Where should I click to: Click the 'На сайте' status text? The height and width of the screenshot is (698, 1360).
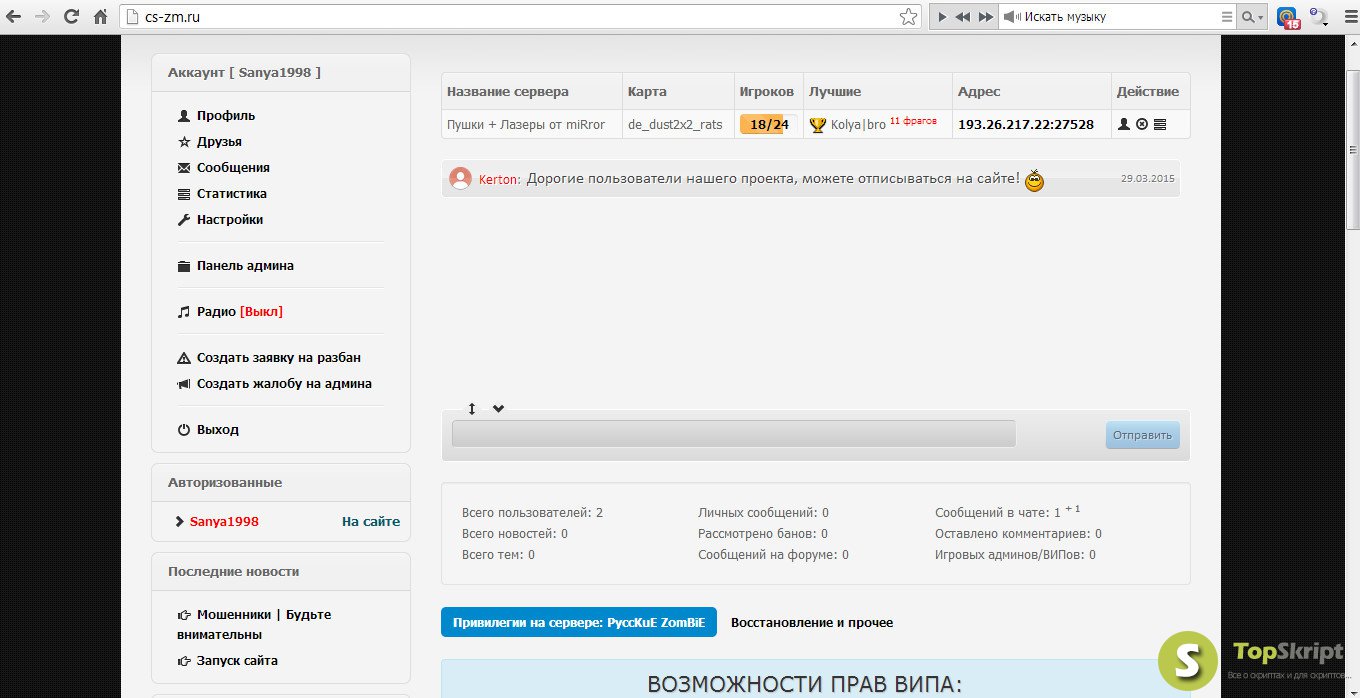click(x=371, y=522)
